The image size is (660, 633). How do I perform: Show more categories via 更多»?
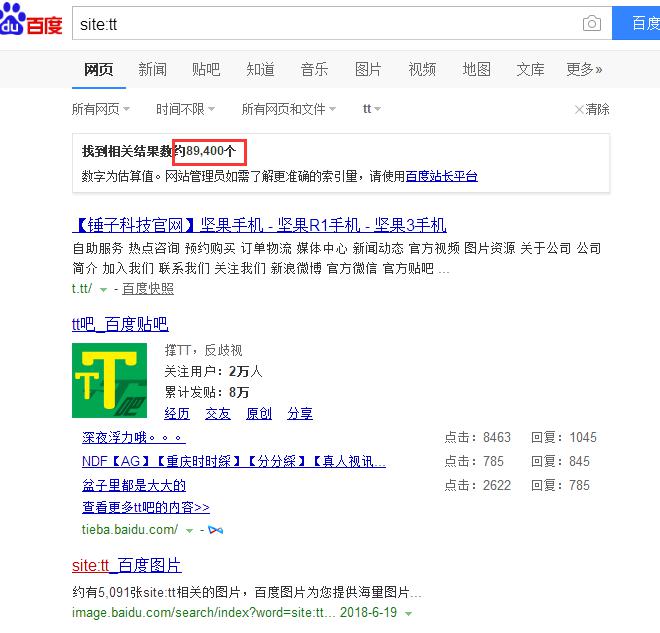(x=584, y=69)
